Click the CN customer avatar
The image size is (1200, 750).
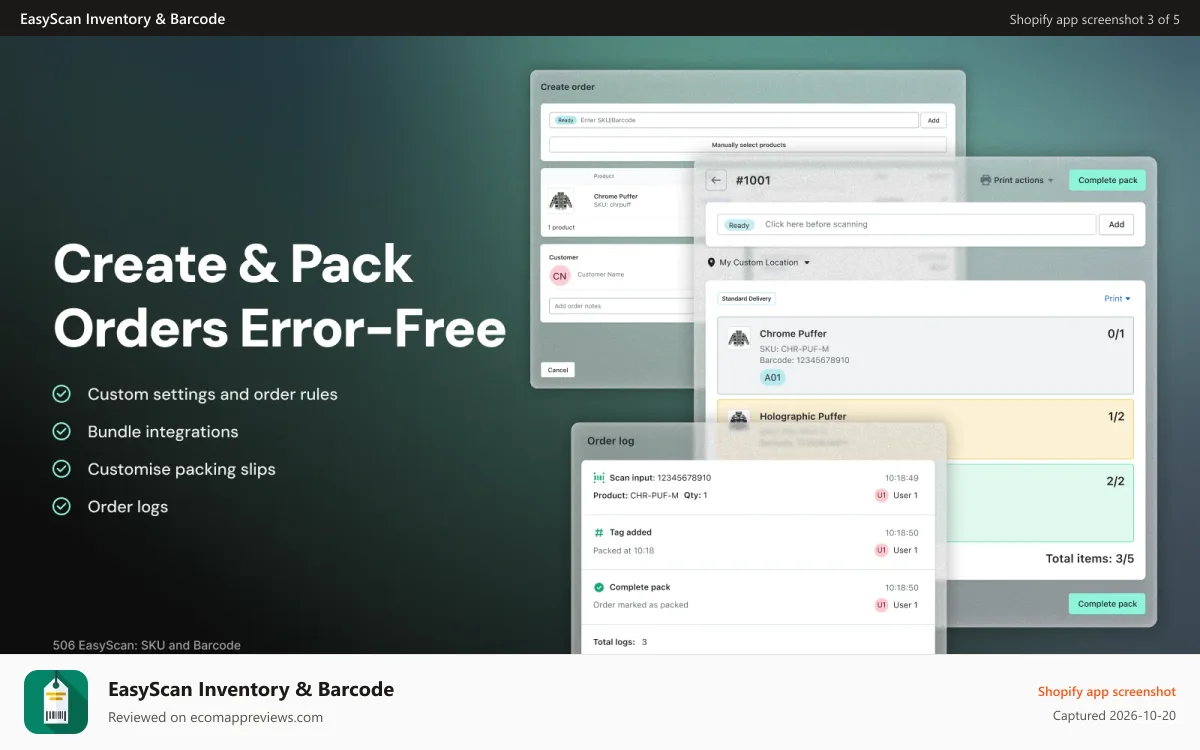pyautogui.click(x=559, y=276)
